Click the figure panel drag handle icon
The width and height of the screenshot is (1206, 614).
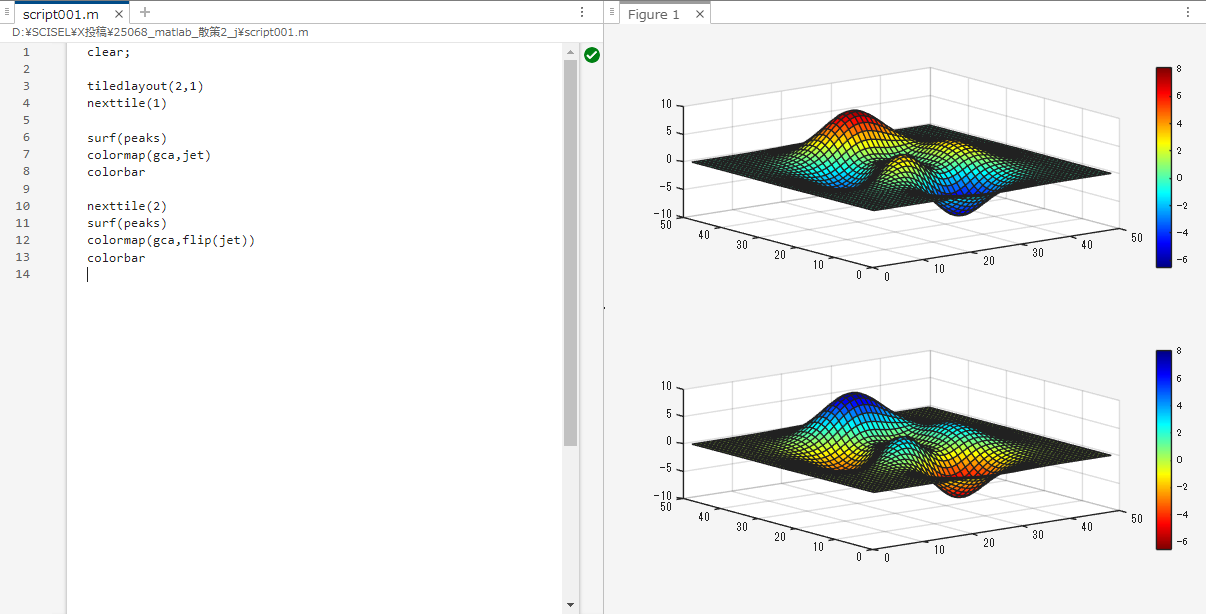click(x=612, y=13)
